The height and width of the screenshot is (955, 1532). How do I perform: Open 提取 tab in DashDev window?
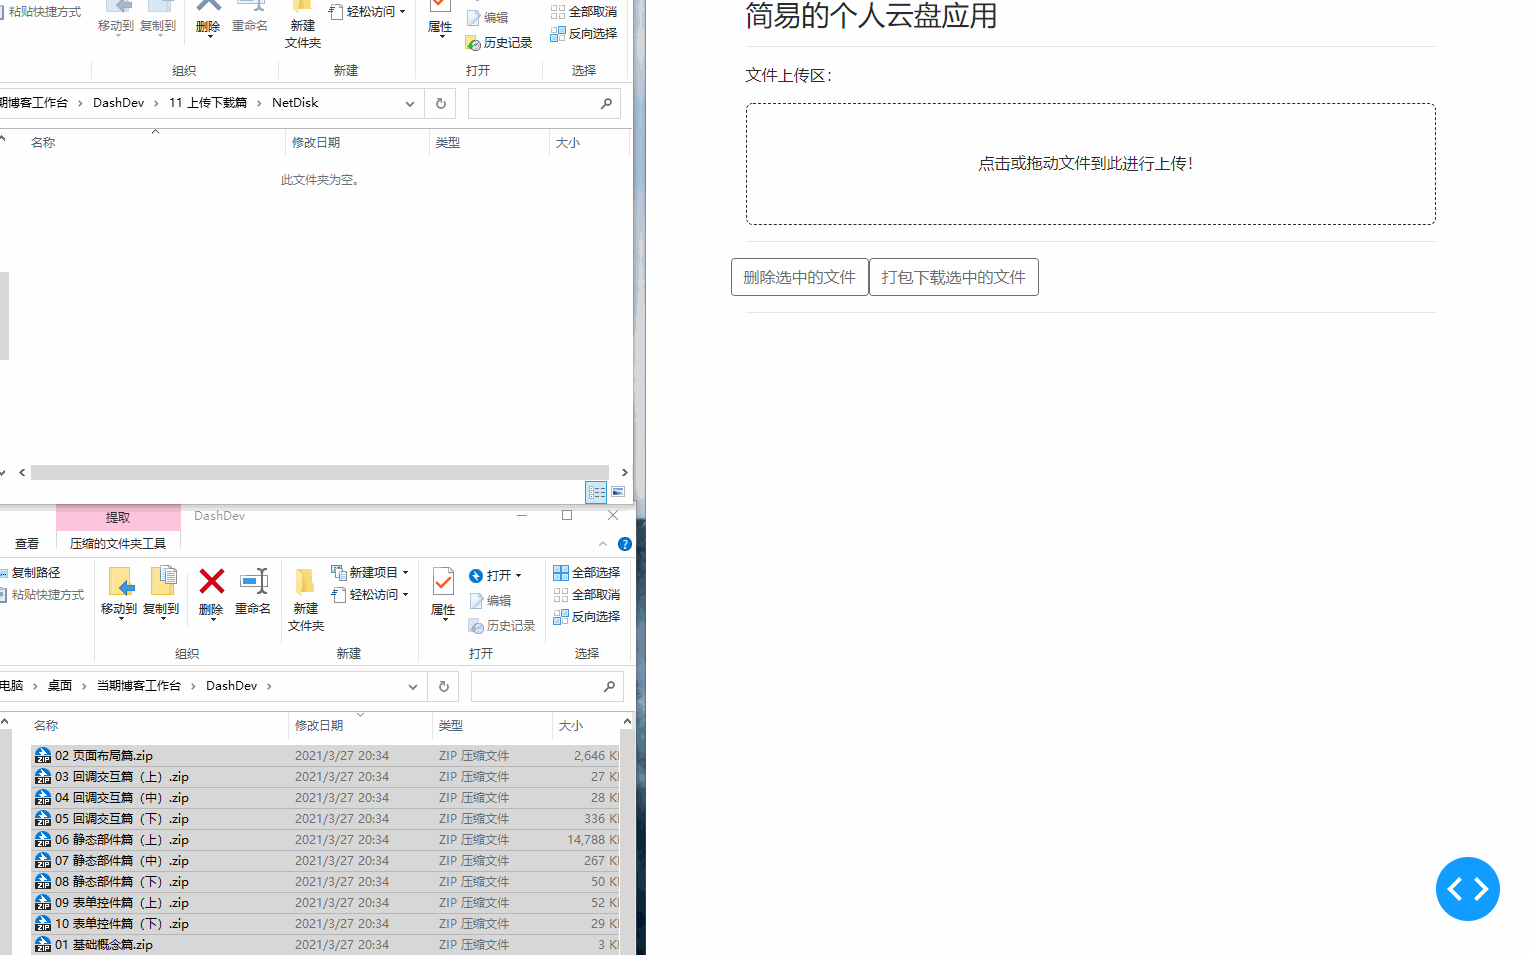[x=118, y=517]
